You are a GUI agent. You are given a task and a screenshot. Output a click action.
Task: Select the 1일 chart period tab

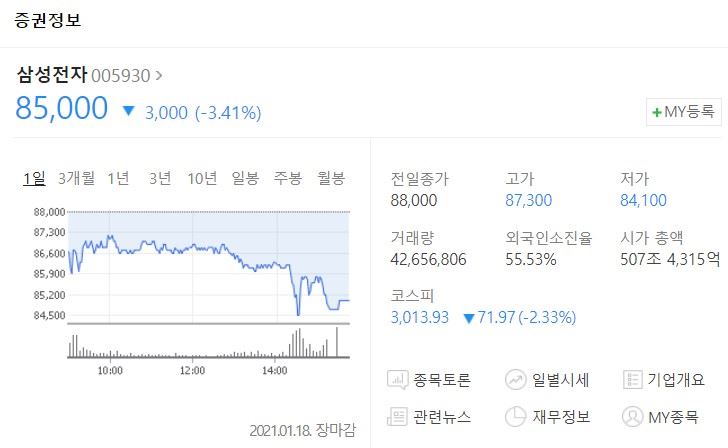(34, 178)
